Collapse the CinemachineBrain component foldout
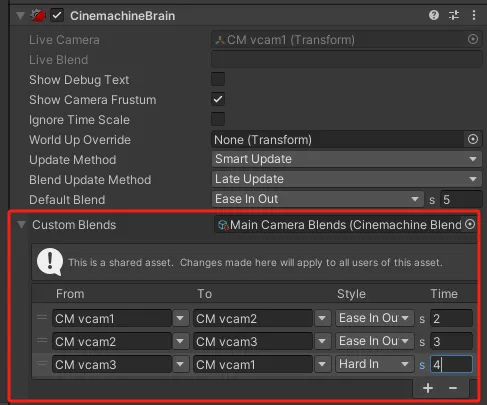Screen dimensions: 487x405 coord(21,16)
